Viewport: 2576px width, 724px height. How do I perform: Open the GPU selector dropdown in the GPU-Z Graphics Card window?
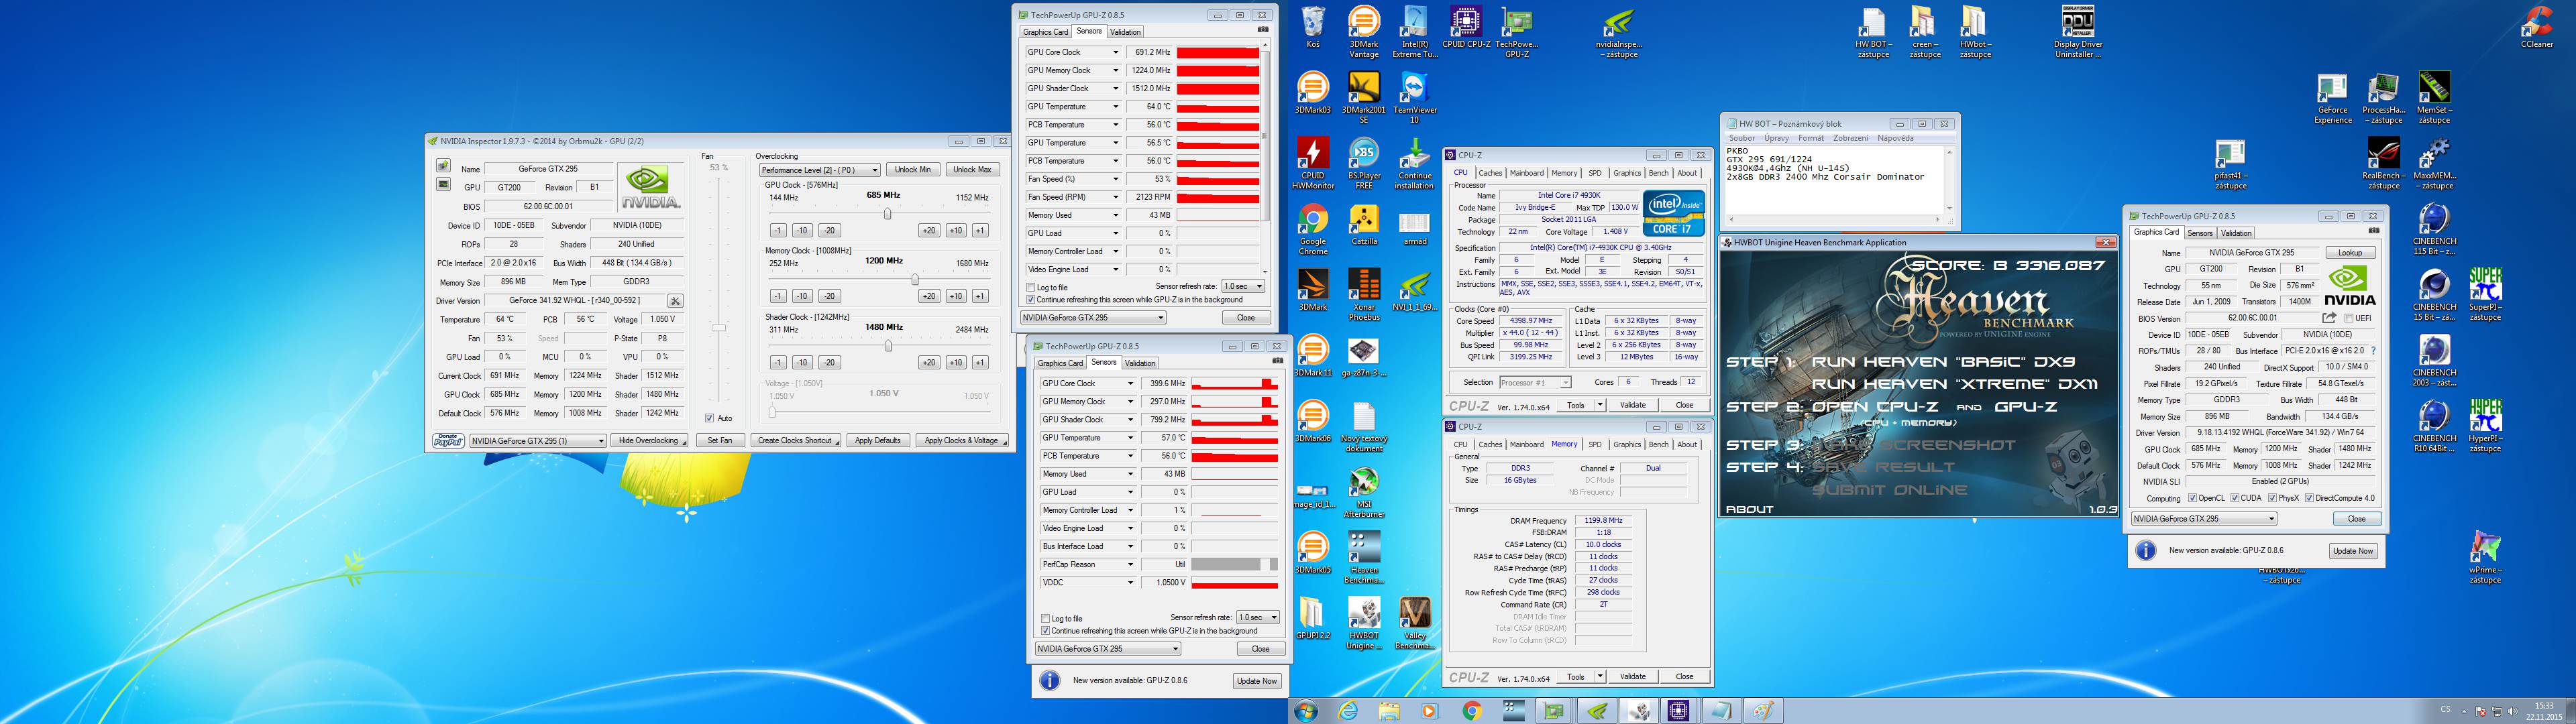tap(2204, 519)
